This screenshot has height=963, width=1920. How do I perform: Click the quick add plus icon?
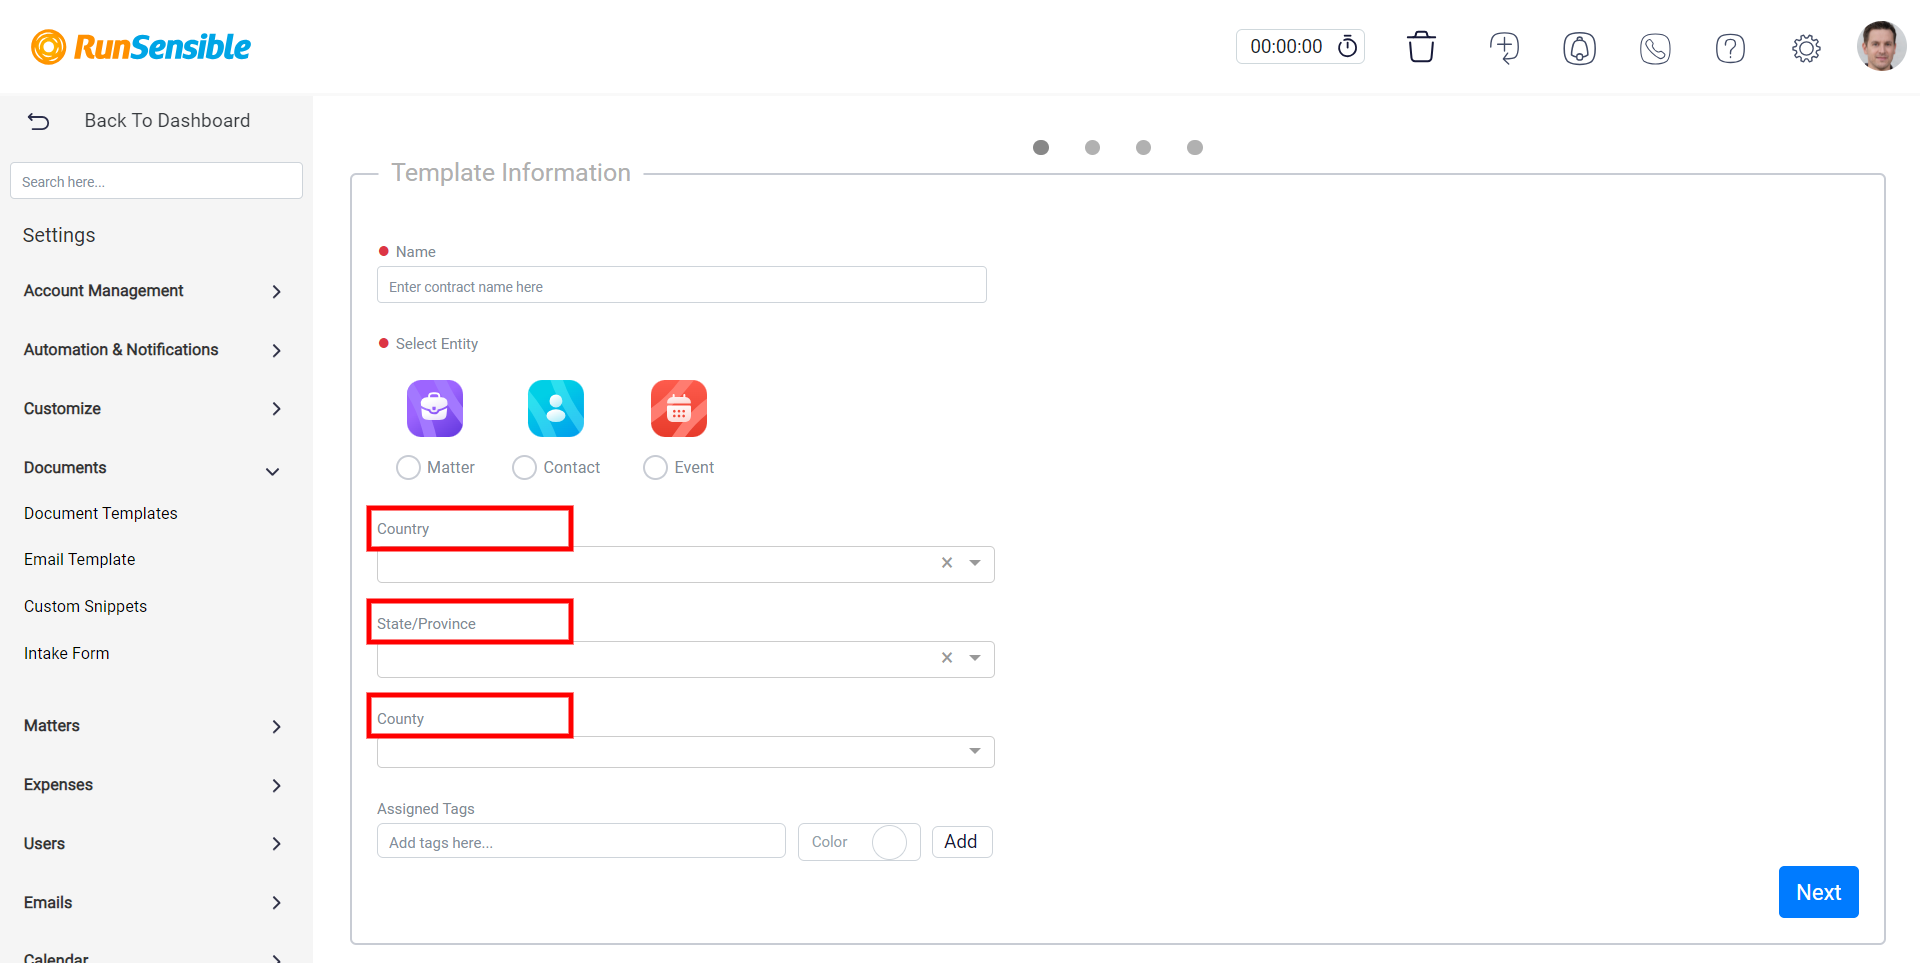(1504, 47)
